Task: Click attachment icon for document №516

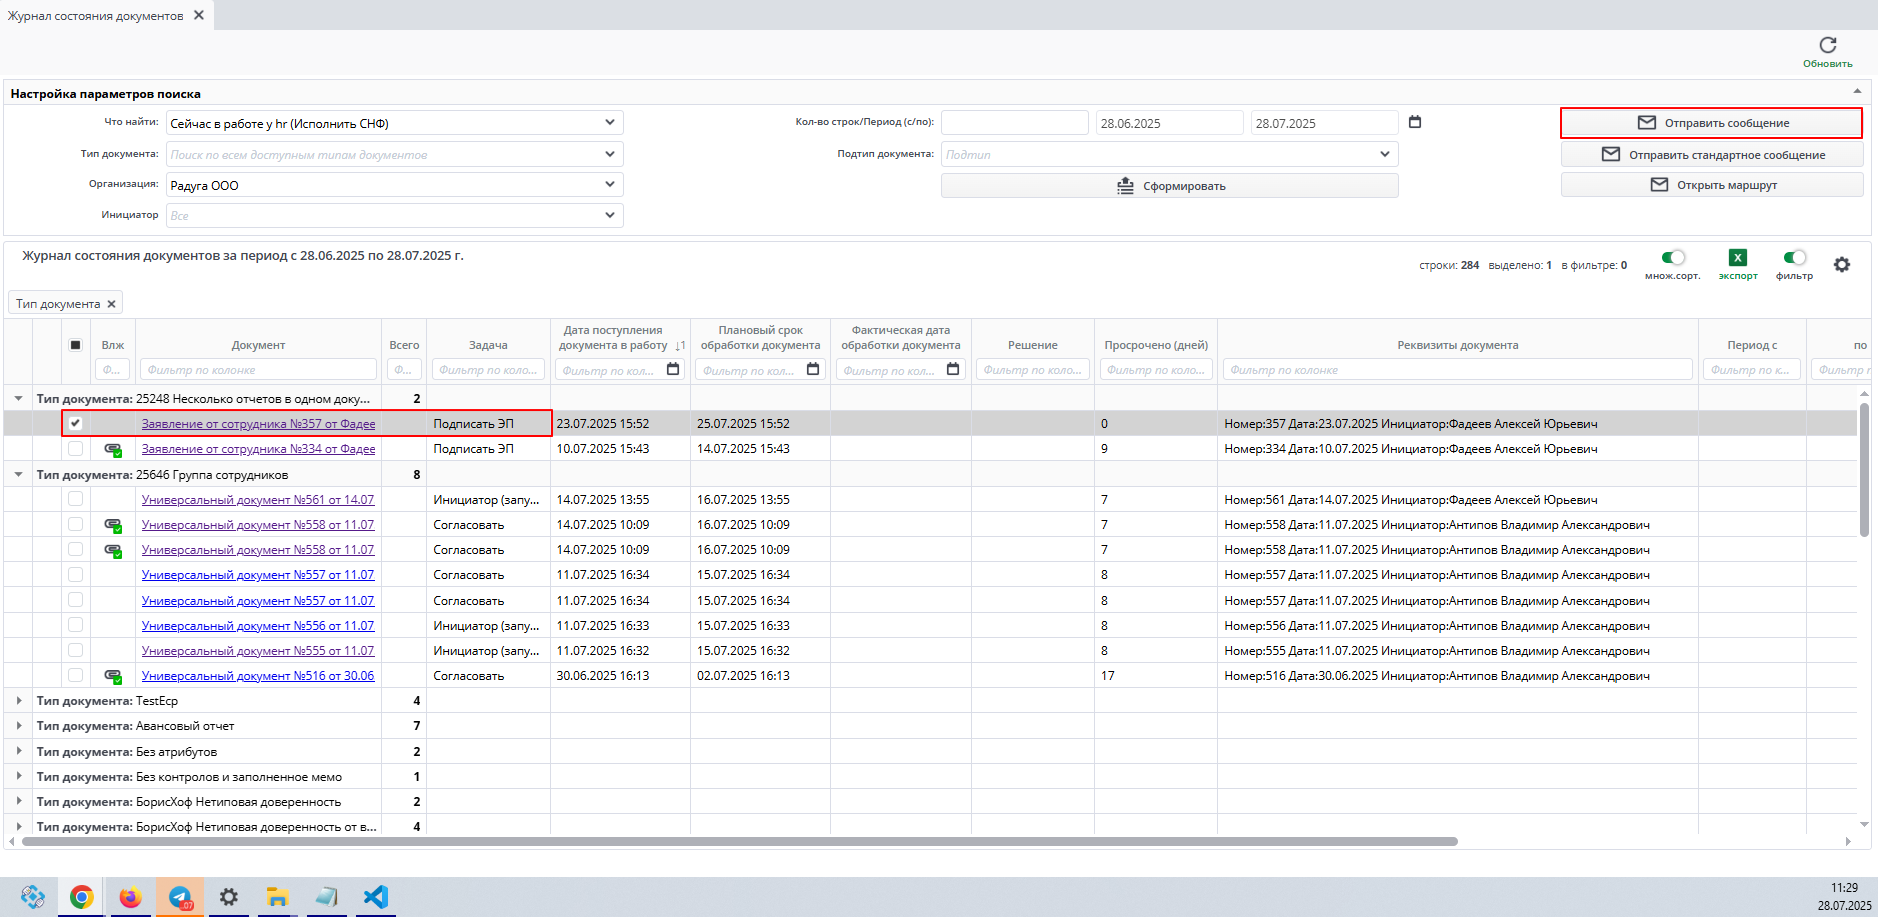Action: tap(113, 676)
